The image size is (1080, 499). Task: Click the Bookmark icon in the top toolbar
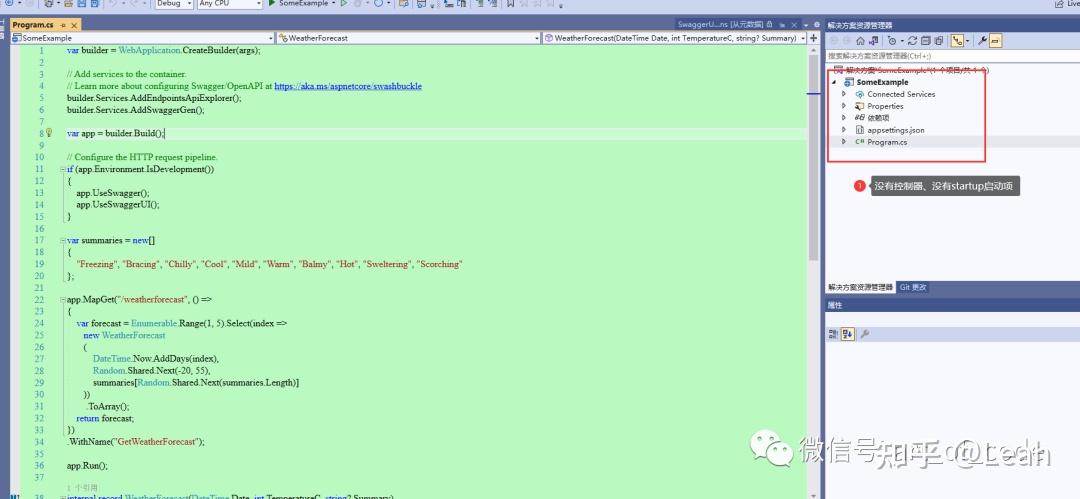click(x=510, y=3)
